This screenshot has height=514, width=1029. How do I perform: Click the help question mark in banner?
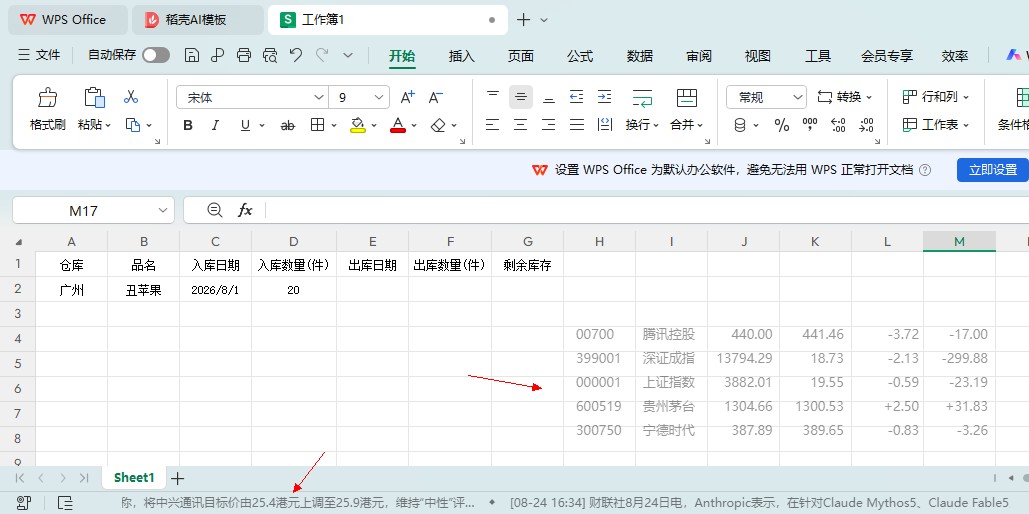(x=925, y=170)
